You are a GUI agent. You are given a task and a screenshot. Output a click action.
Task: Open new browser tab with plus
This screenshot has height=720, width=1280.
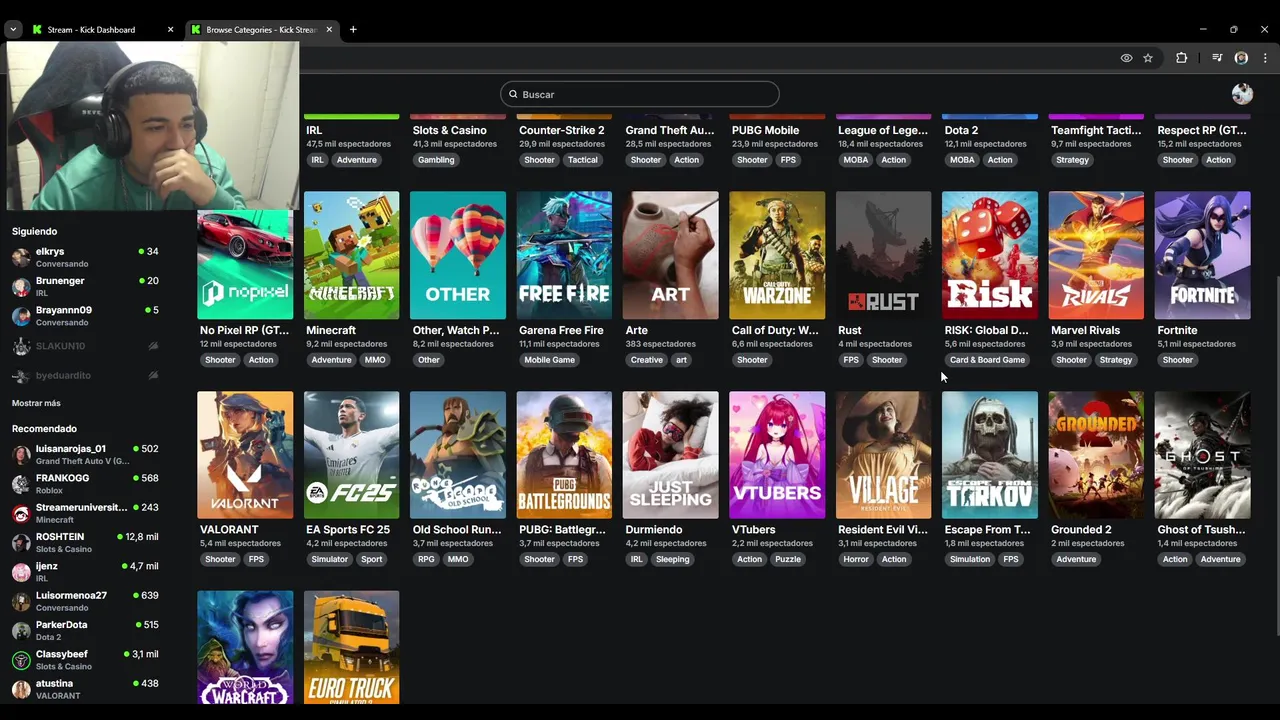(353, 29)
